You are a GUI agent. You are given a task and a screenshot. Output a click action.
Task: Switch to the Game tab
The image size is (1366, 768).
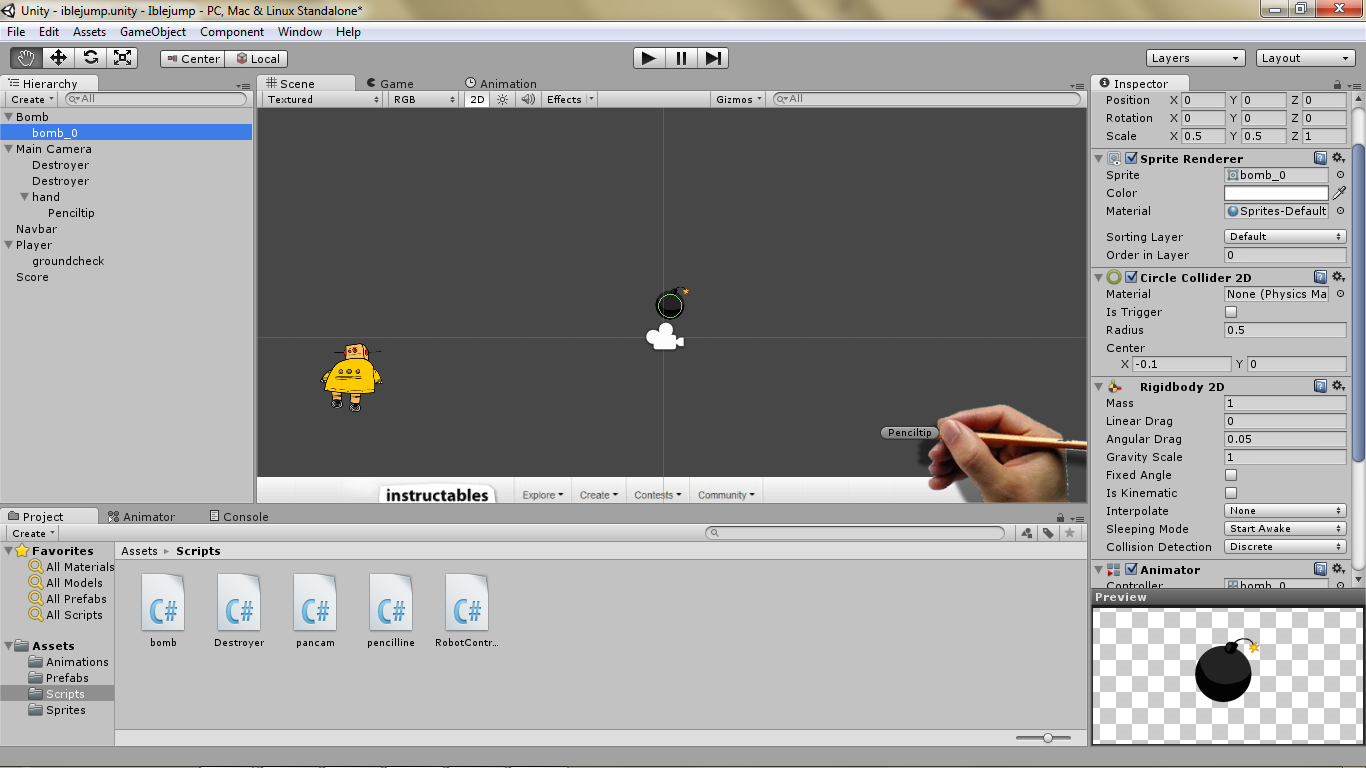tap(389, 84)
